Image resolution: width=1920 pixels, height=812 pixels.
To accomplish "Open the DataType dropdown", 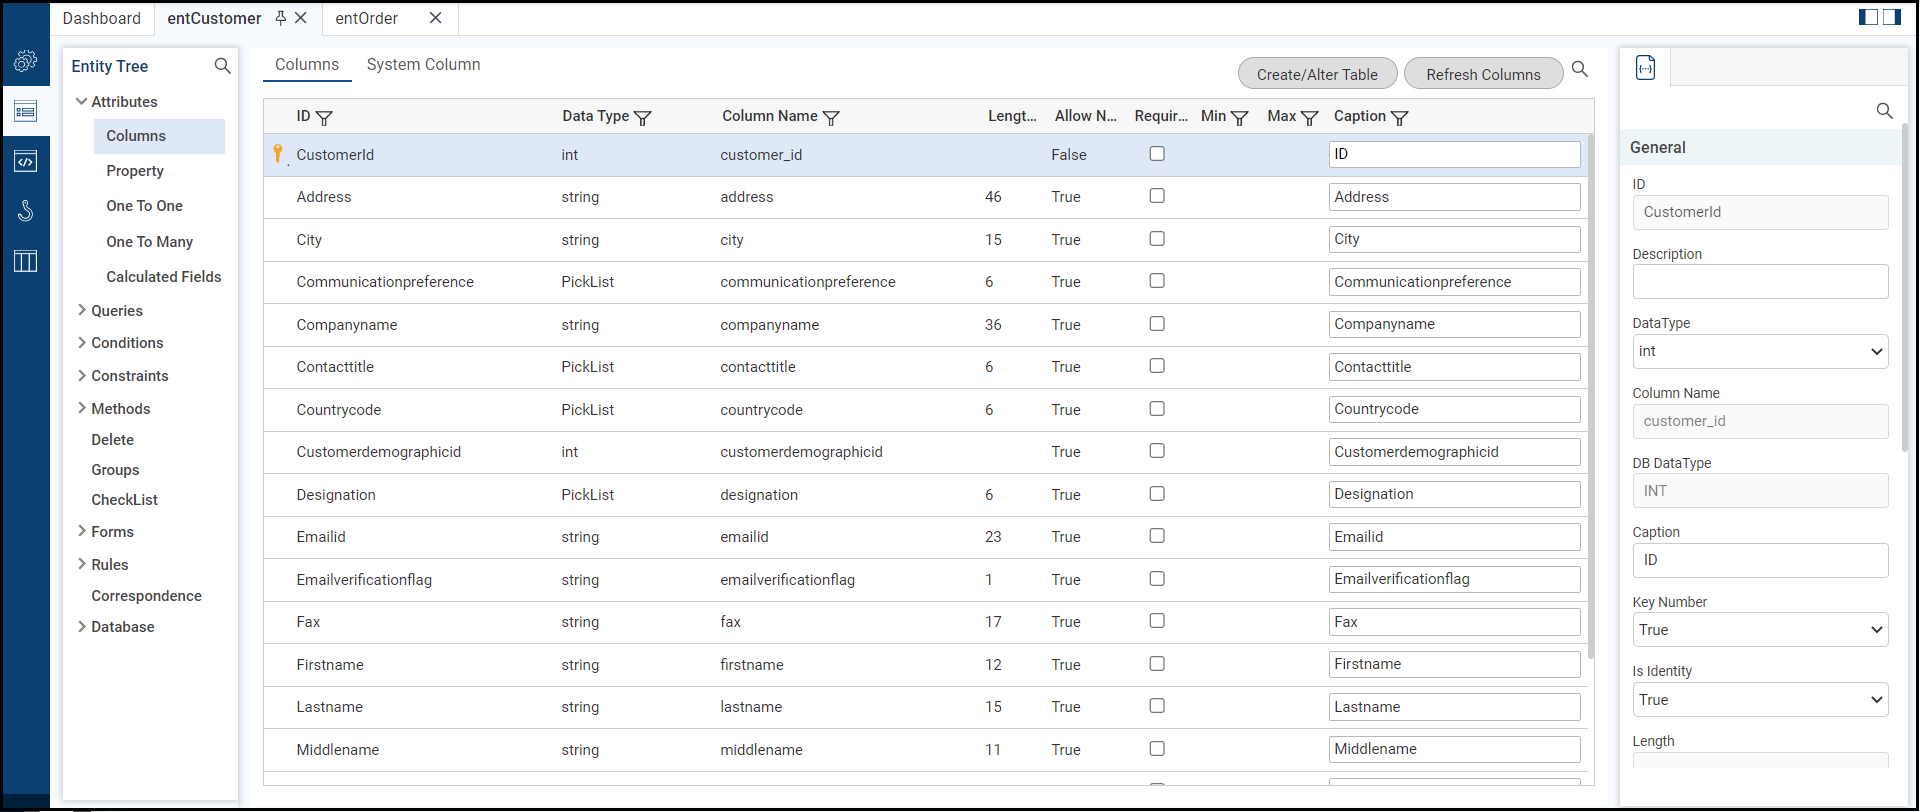I will coord(1760,351).
